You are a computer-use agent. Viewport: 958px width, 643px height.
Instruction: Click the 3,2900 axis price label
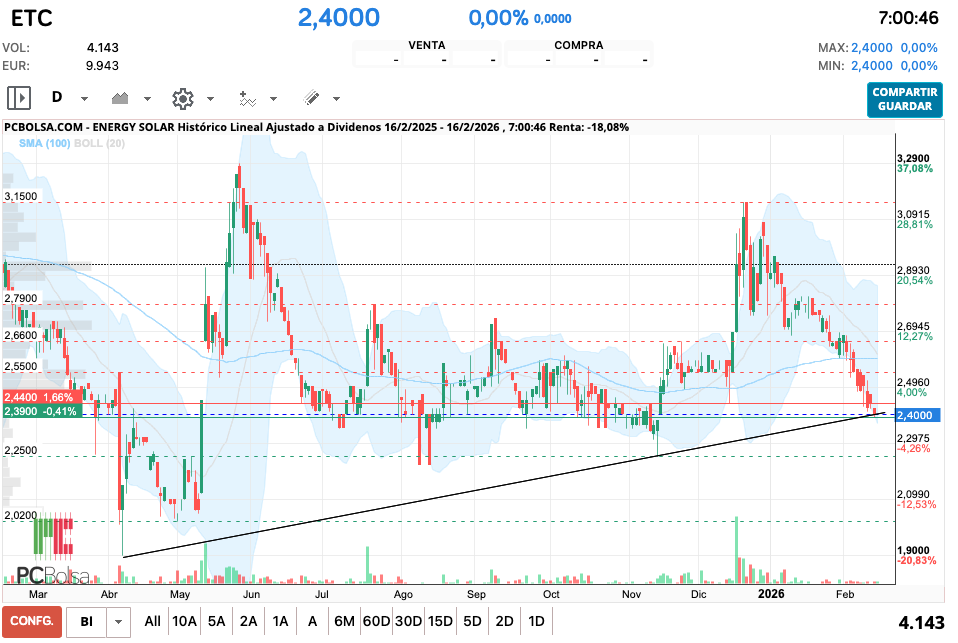(x=913, y=158)
